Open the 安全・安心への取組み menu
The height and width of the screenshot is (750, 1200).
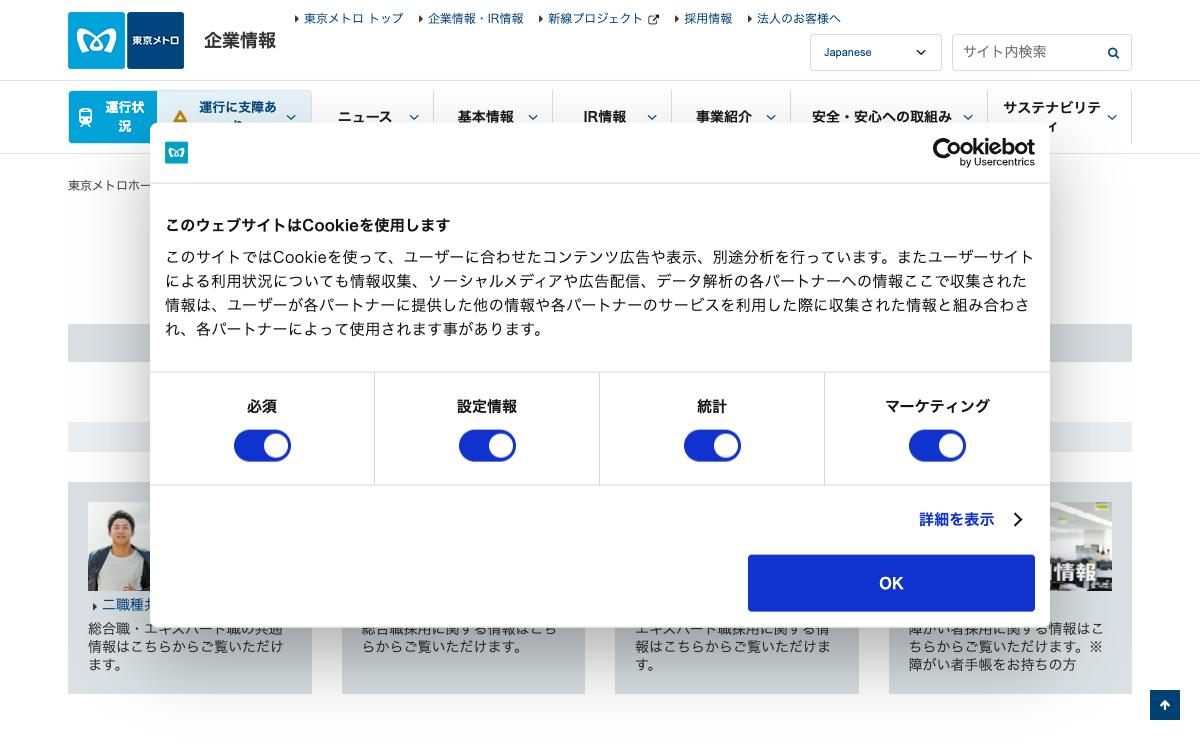tap(882, 117)
